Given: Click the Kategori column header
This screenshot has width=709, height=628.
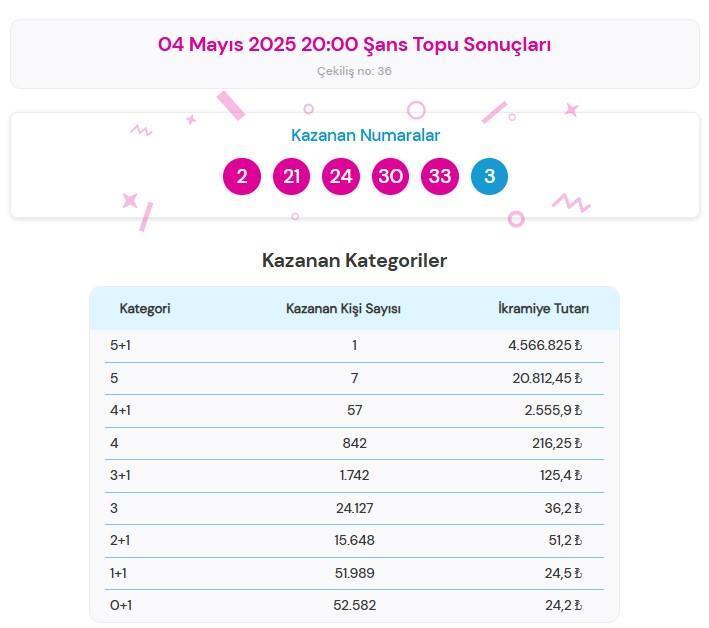Looking at the screenshot, I should pos(145,308).
